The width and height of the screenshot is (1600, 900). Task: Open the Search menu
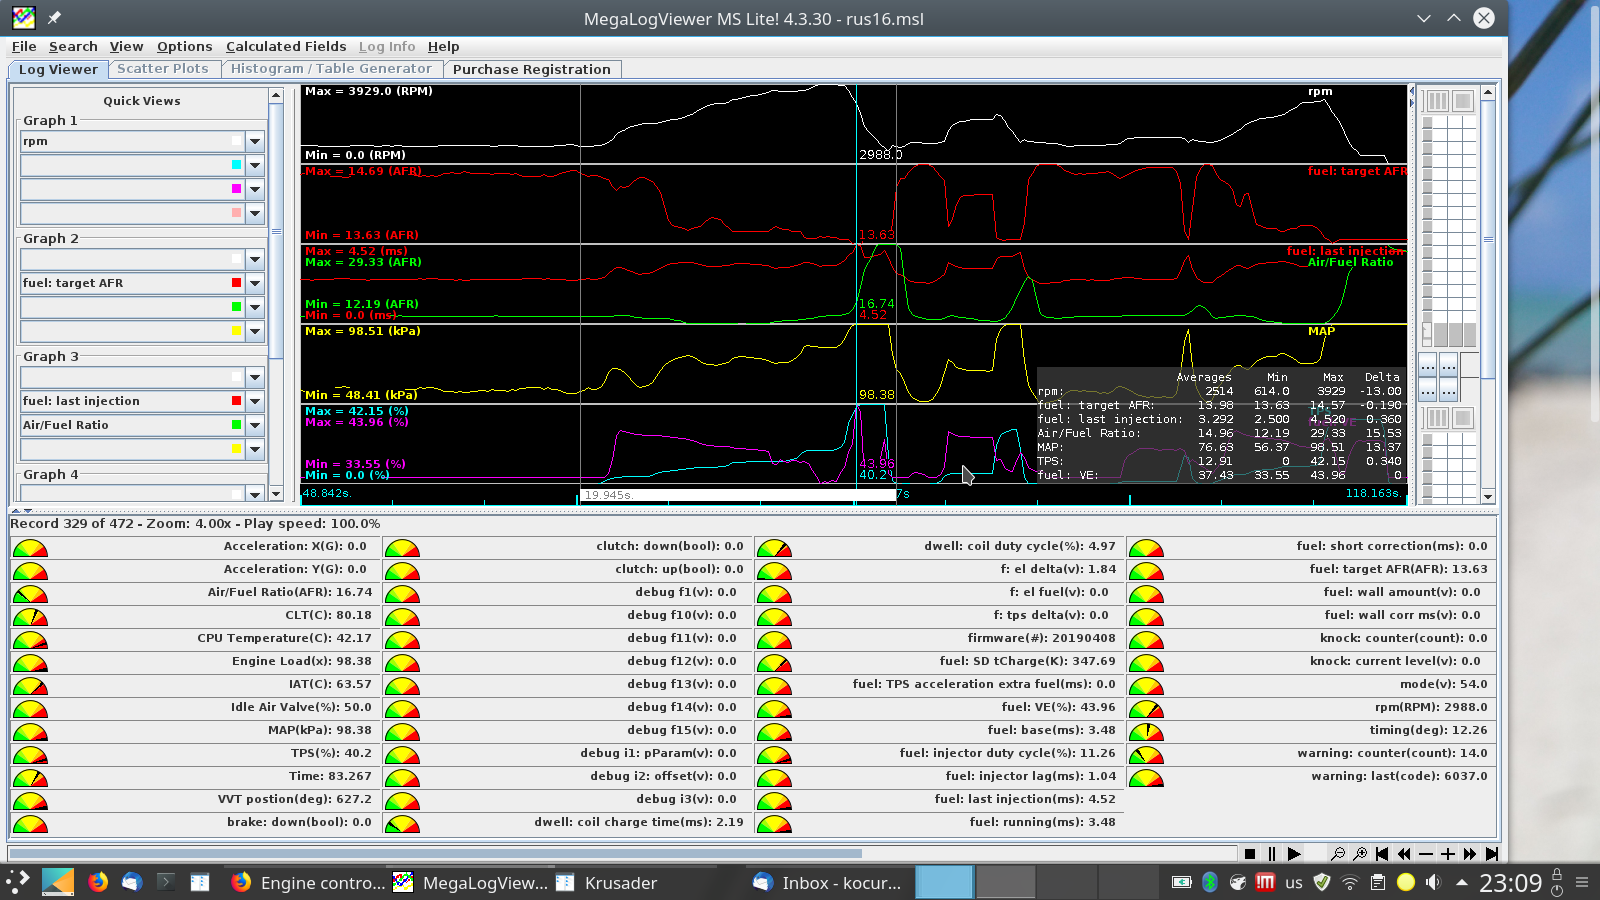(x=73, y=46)
